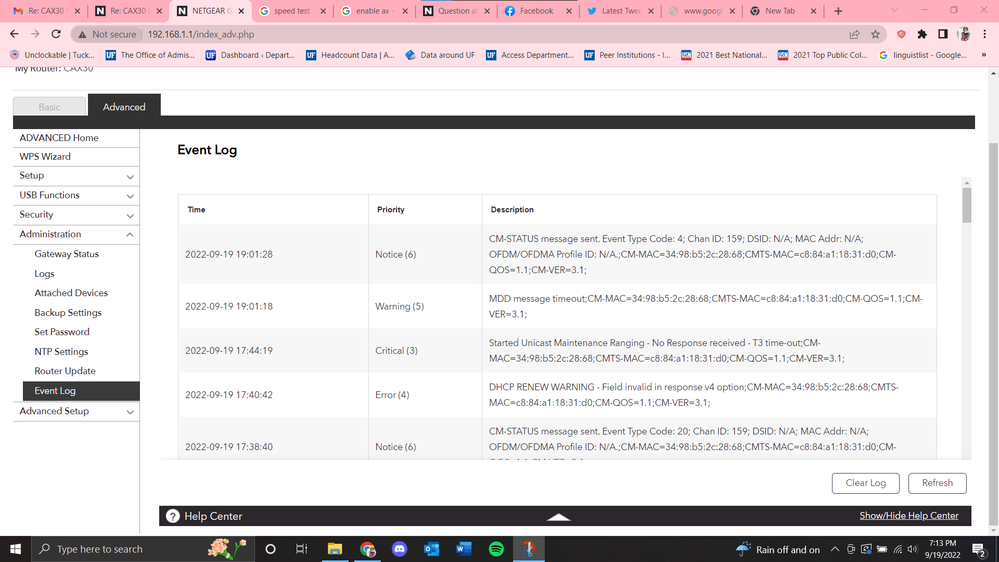Open the Chrome three-dot menu
Viewport: 999px width, 562px height.
click(984, 34)
